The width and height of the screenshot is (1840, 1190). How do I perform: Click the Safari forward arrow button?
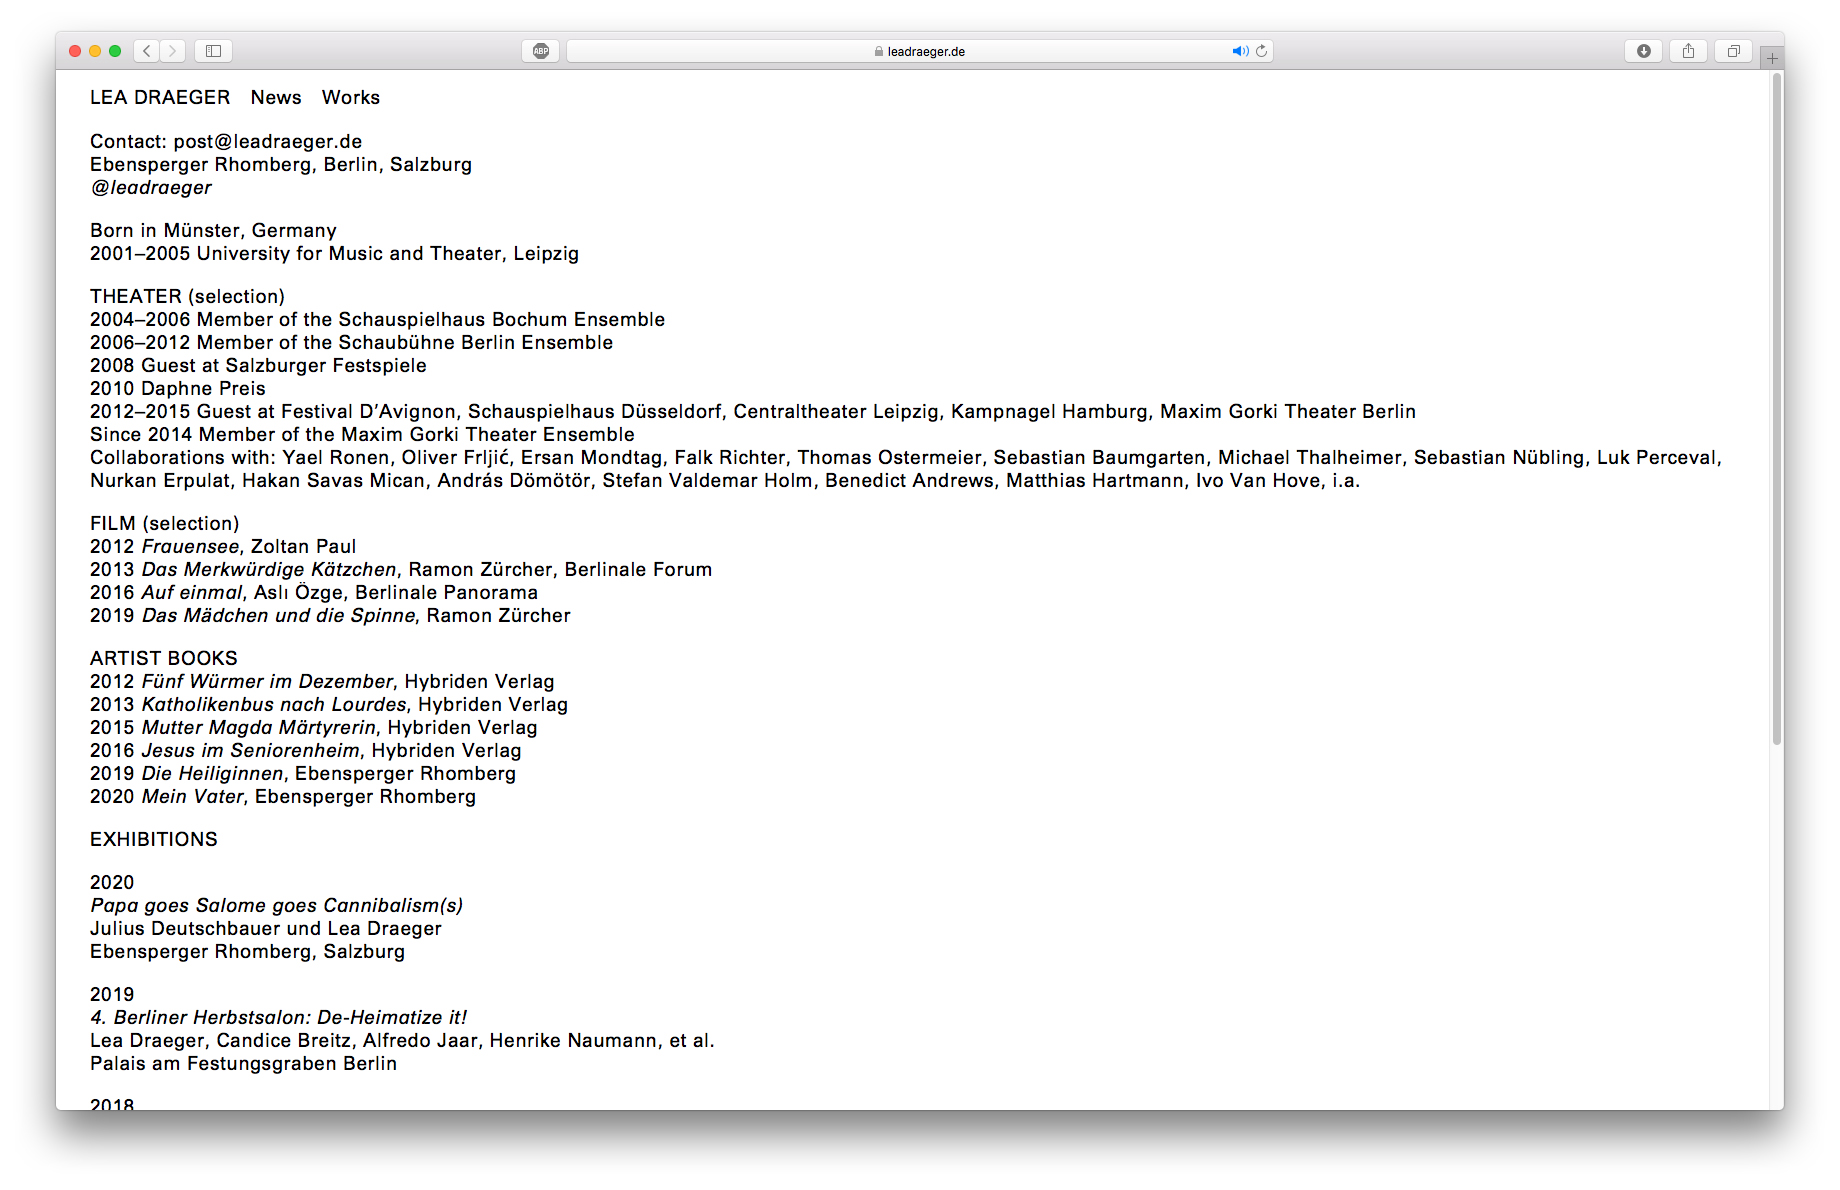(173, 51)
